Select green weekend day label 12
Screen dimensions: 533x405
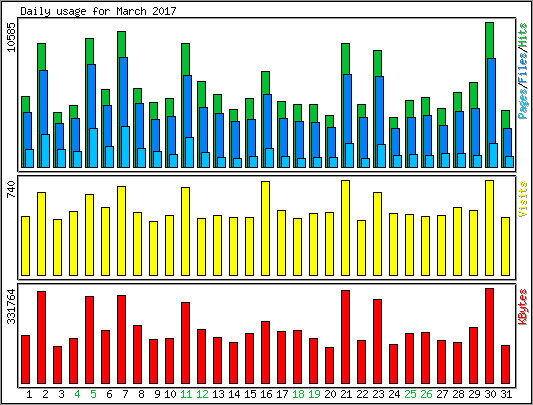coord(202,394)
